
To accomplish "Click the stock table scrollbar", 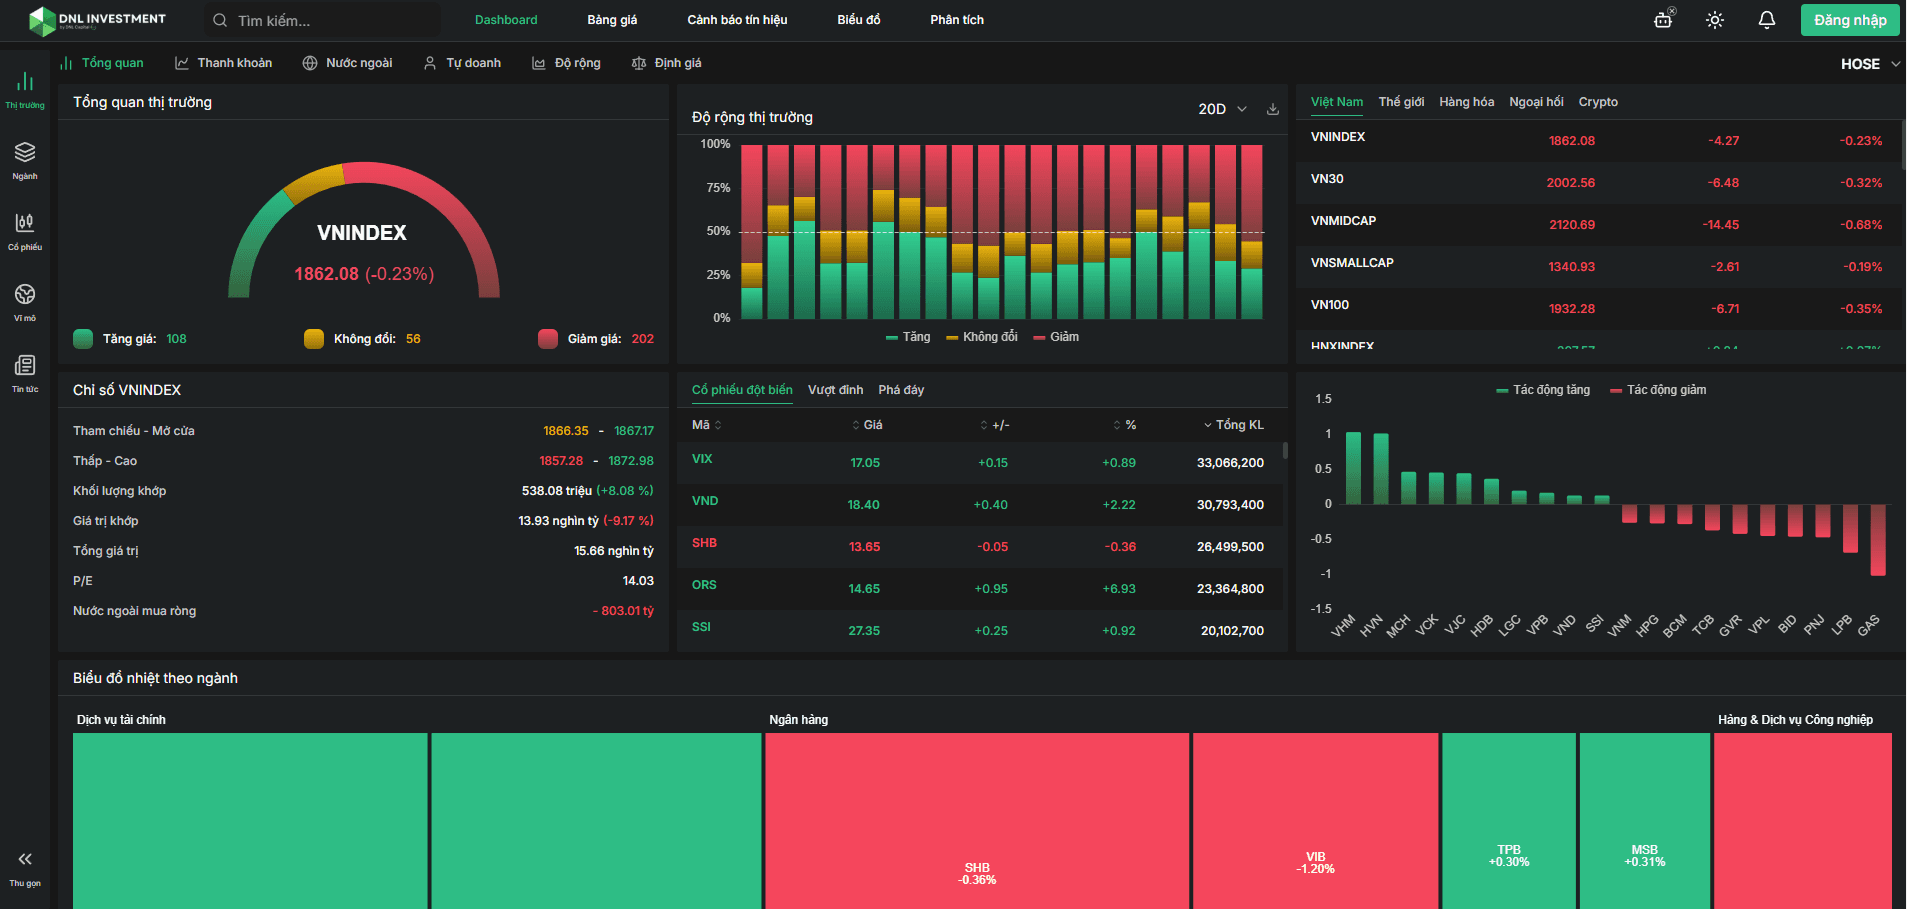I will pos(1285,451).
